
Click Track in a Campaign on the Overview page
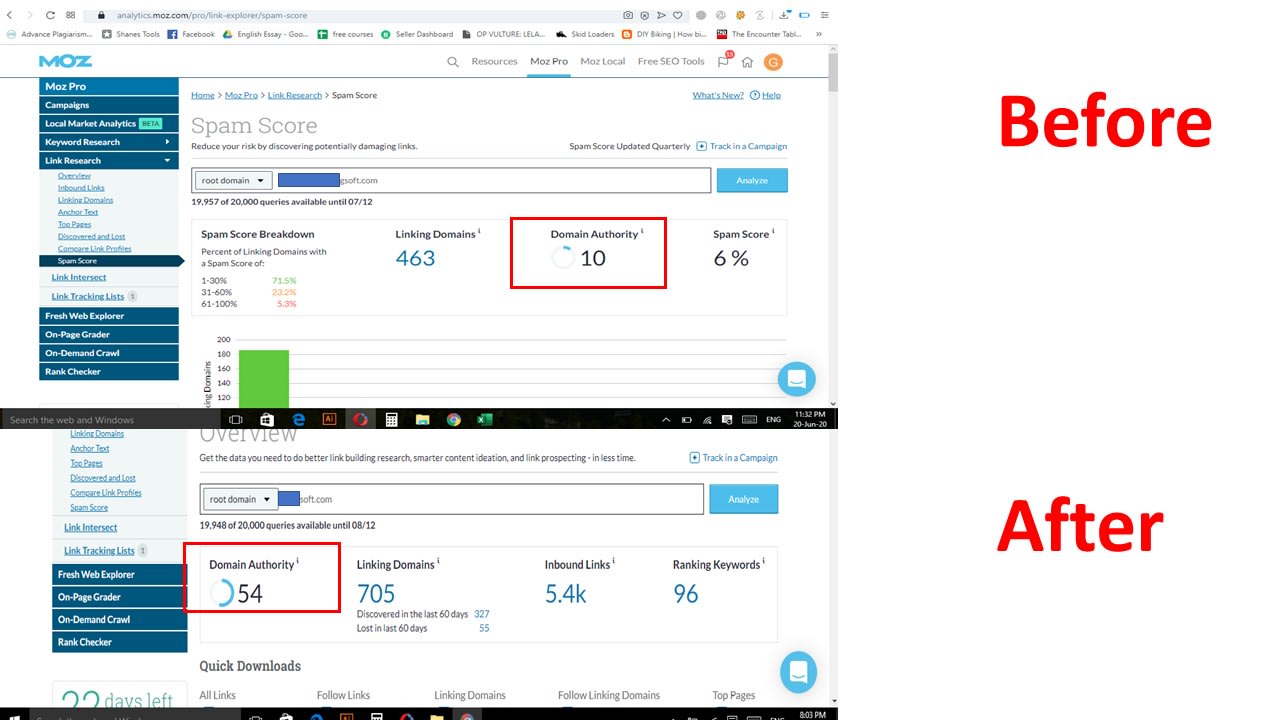(x=734, y=458)
